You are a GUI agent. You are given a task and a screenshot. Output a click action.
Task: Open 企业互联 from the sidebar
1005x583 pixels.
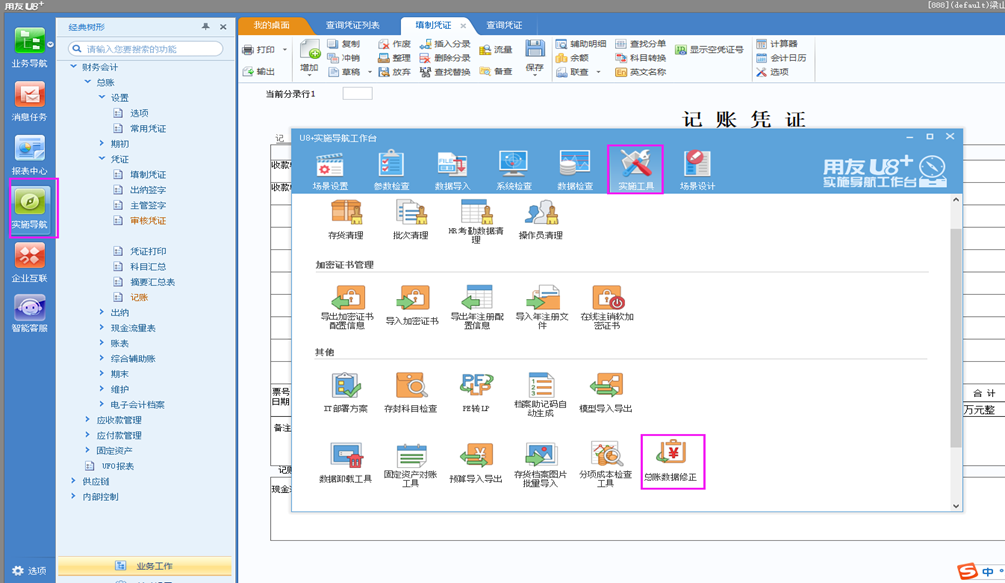click(29, 263)
